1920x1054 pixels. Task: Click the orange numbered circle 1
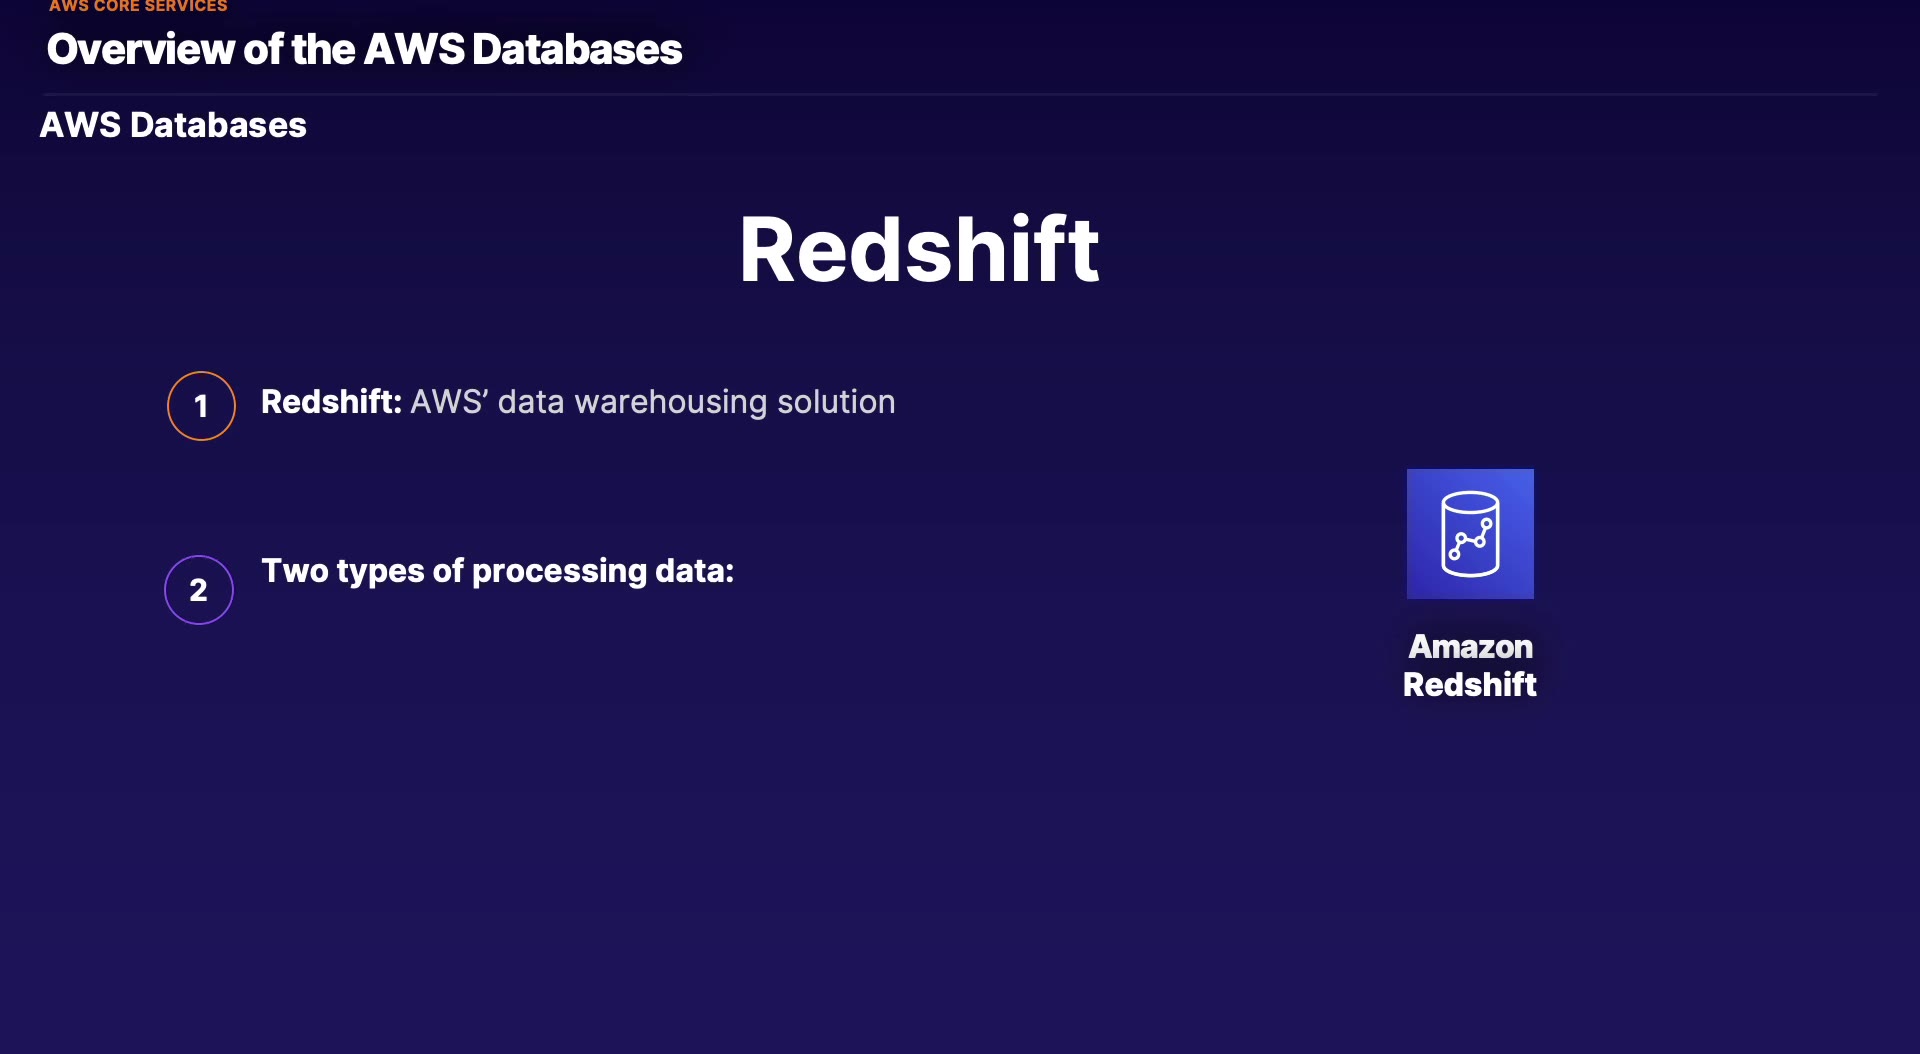(201, 406)
